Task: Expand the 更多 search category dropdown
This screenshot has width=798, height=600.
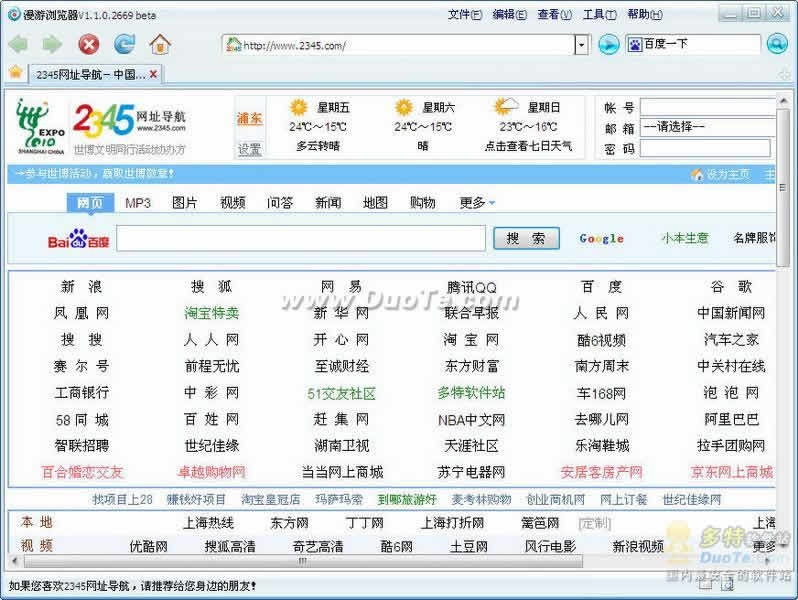Action: pos(477,203)
